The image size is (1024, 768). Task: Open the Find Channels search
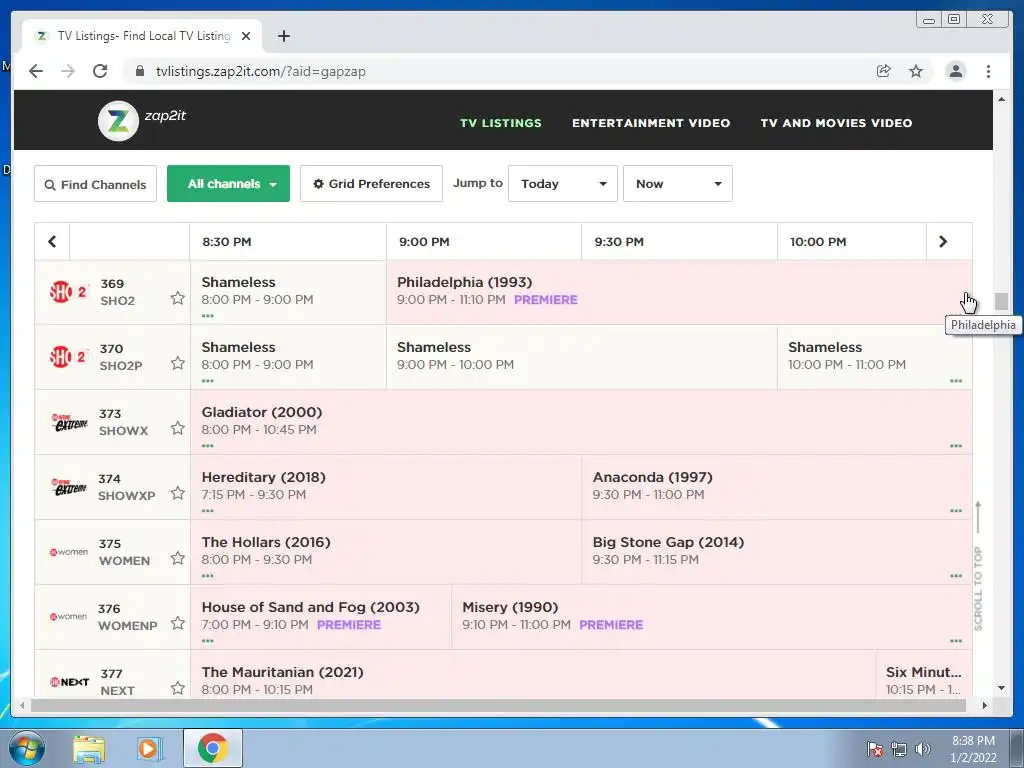coord(95,184)
